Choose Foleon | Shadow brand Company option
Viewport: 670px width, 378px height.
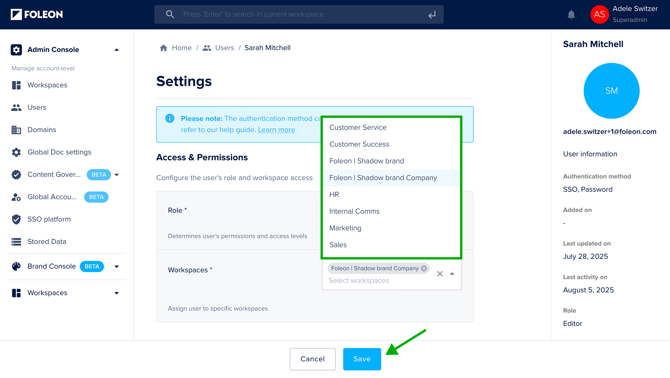391,178
